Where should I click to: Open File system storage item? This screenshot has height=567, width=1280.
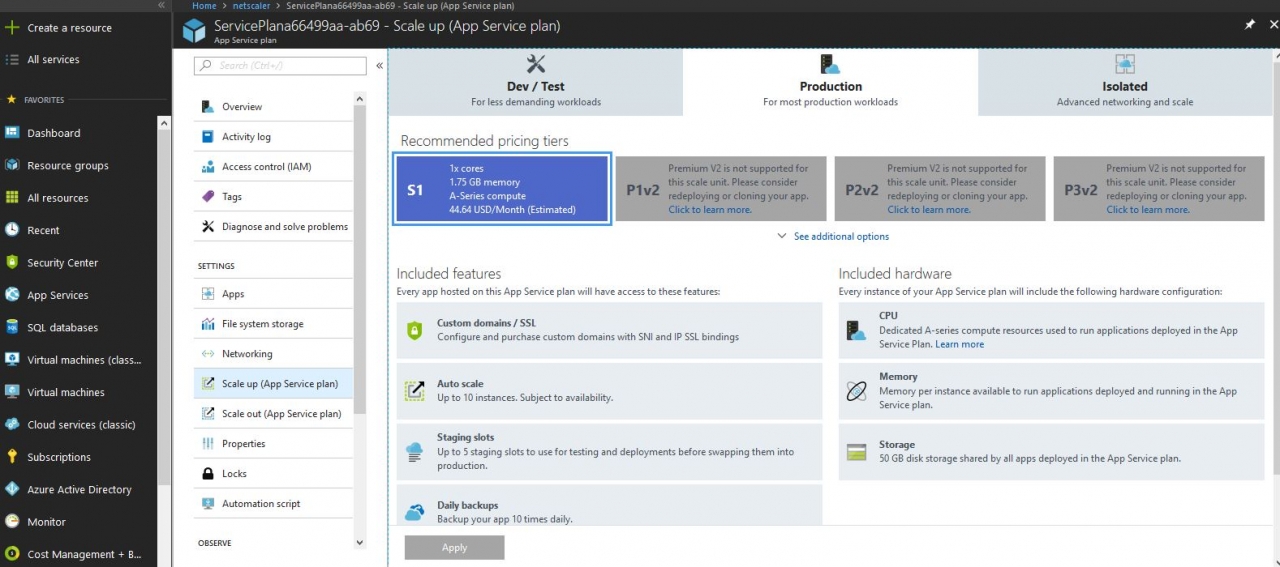coord(273,324)
